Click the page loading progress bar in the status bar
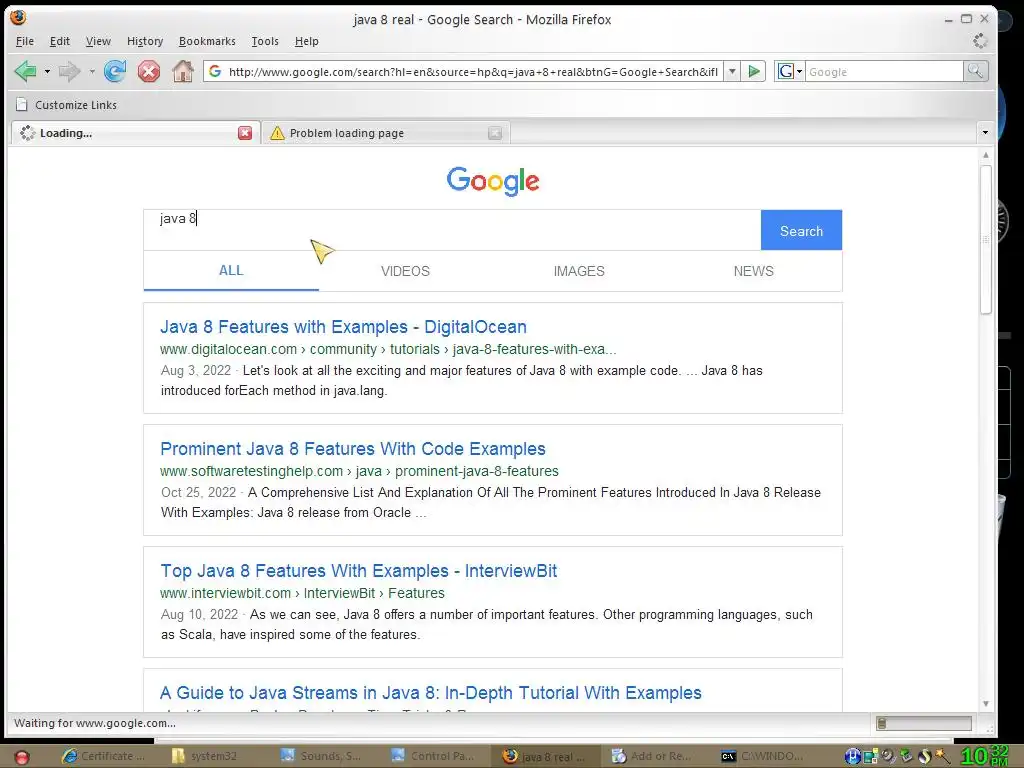The width and height of the screenshot is (1024, 768). (x=923, y=723)
